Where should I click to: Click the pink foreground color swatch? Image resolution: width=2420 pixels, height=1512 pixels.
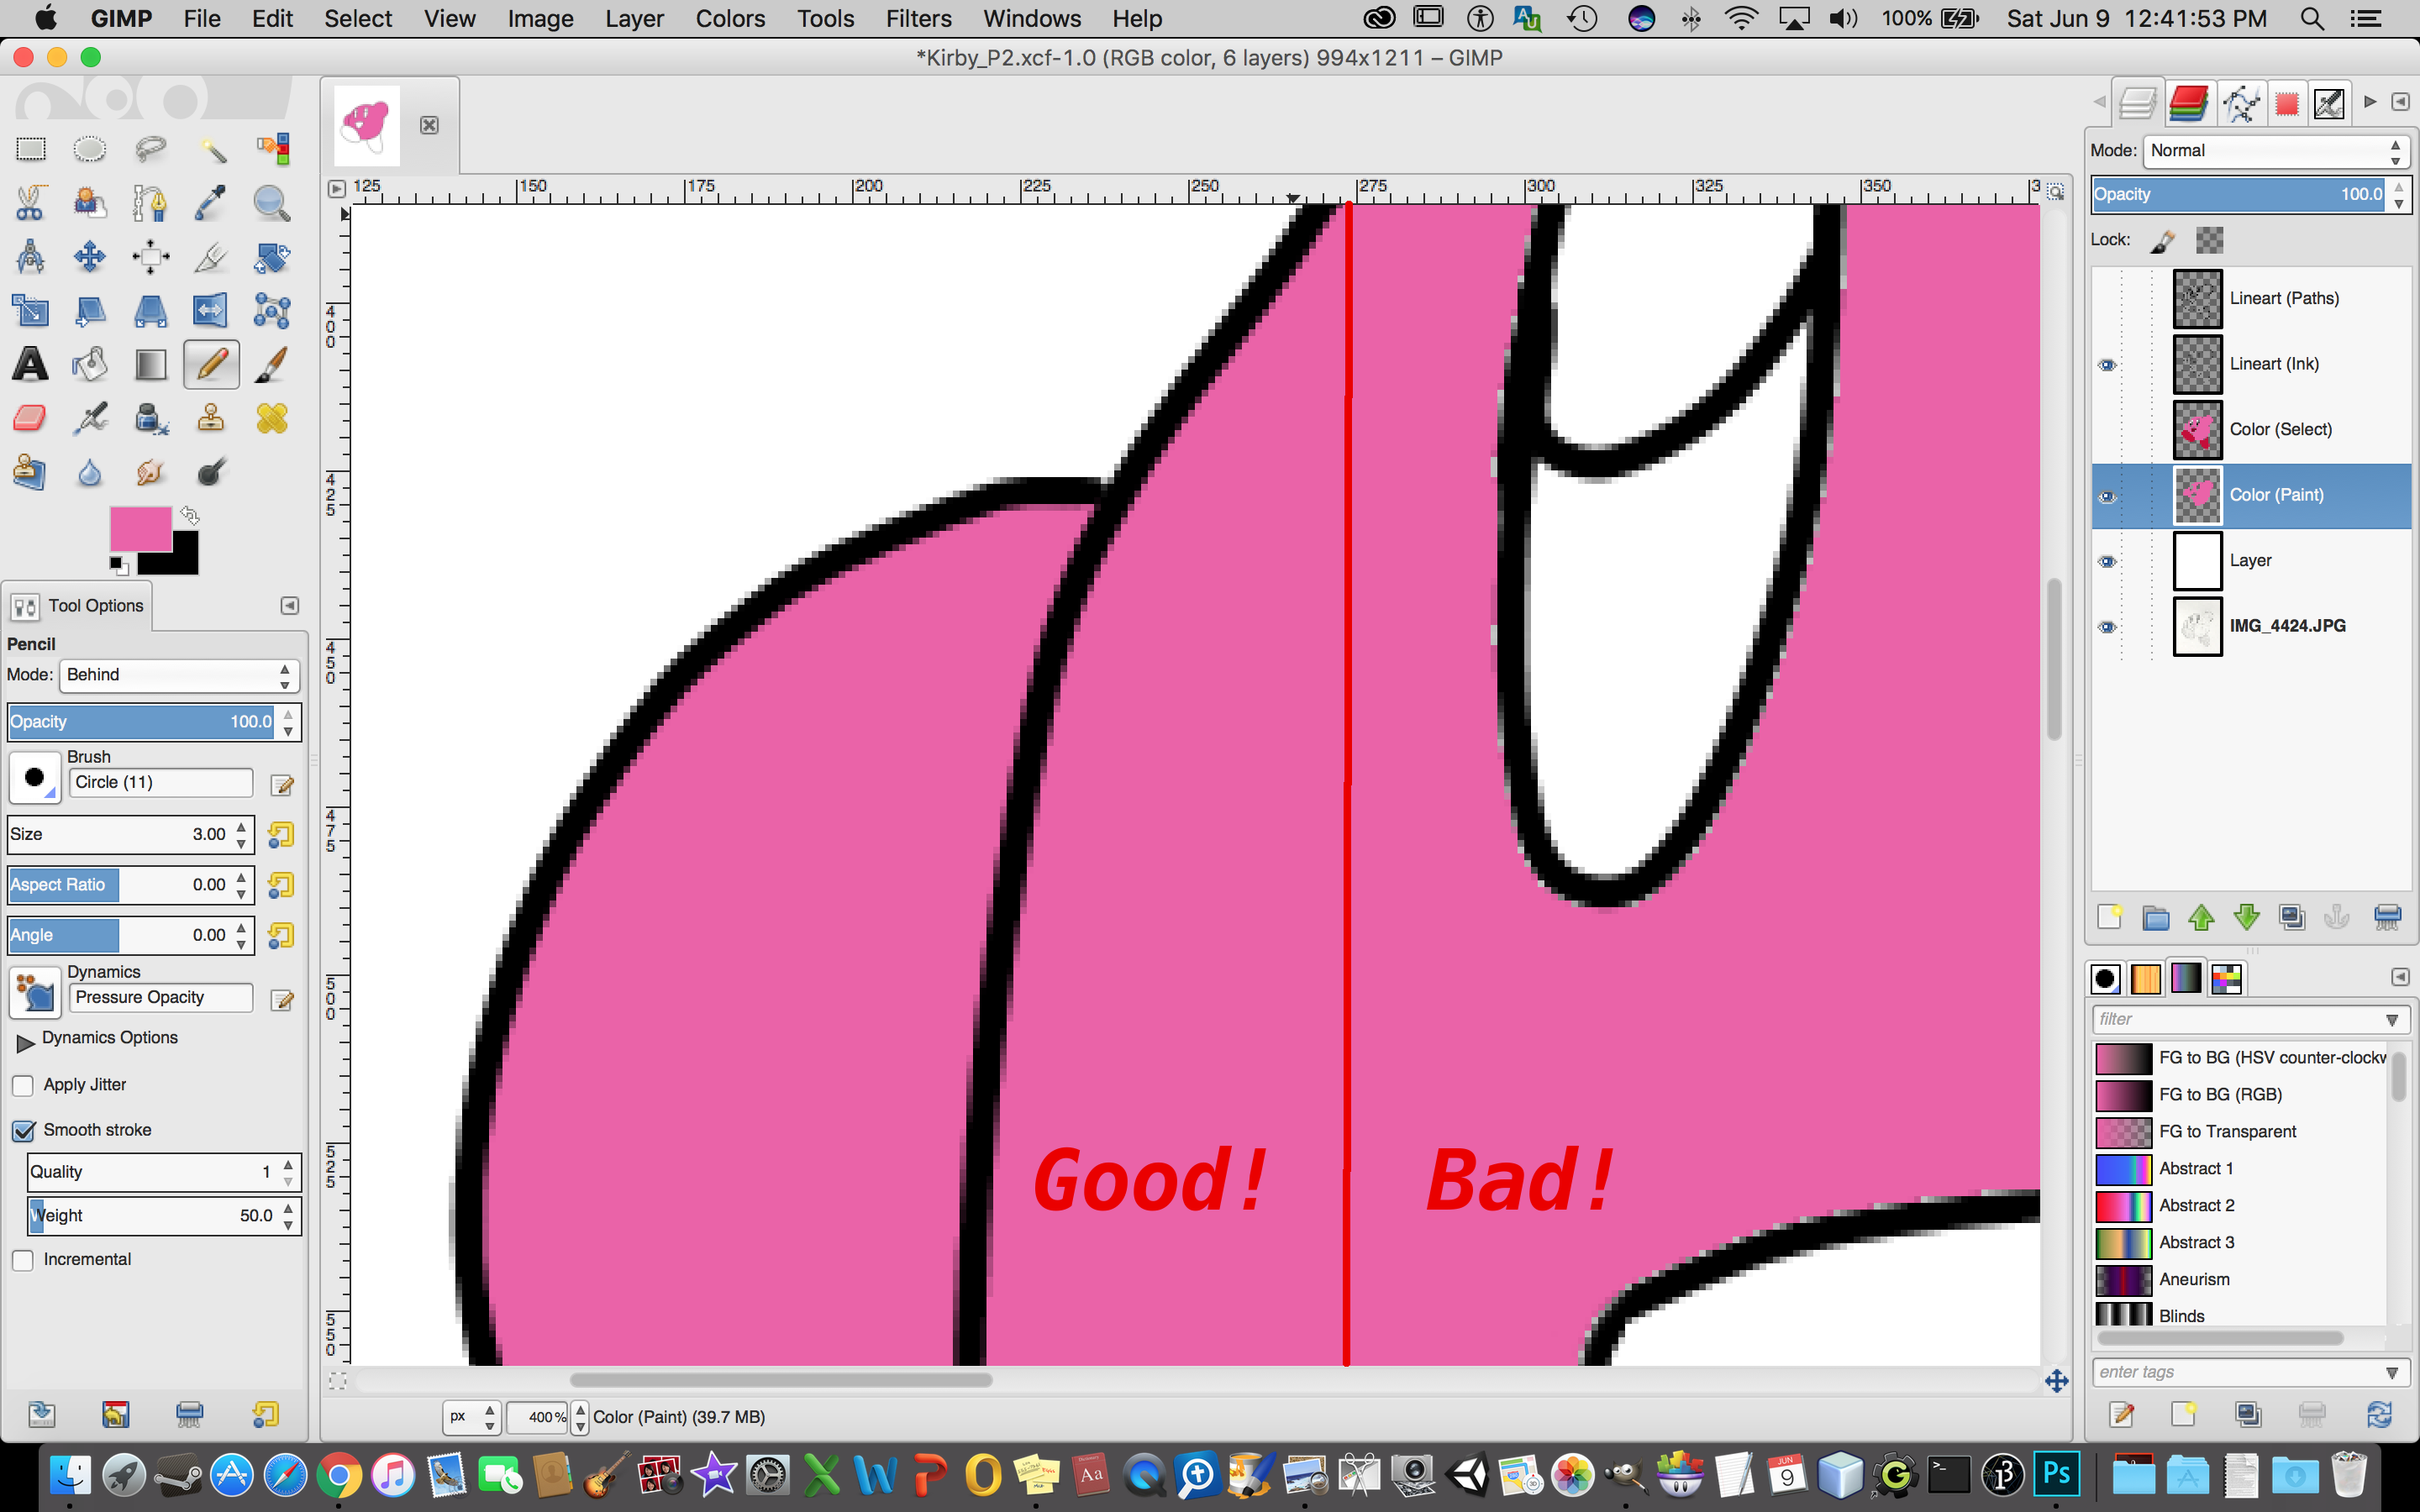[x=140, y=529]
